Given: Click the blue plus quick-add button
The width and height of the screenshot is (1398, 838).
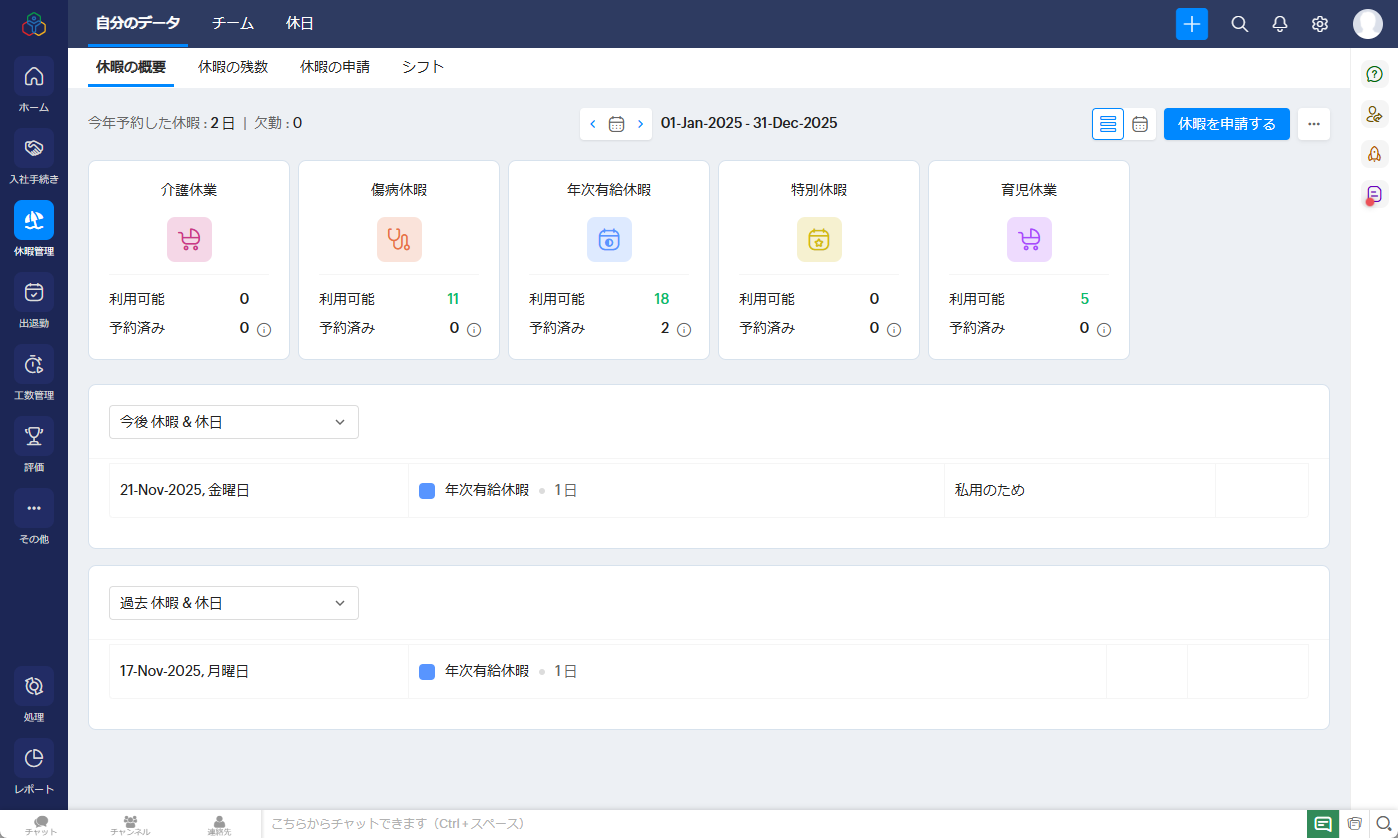Looking at the screenshot, I should pyautogui.click(x=1191, y=24).
